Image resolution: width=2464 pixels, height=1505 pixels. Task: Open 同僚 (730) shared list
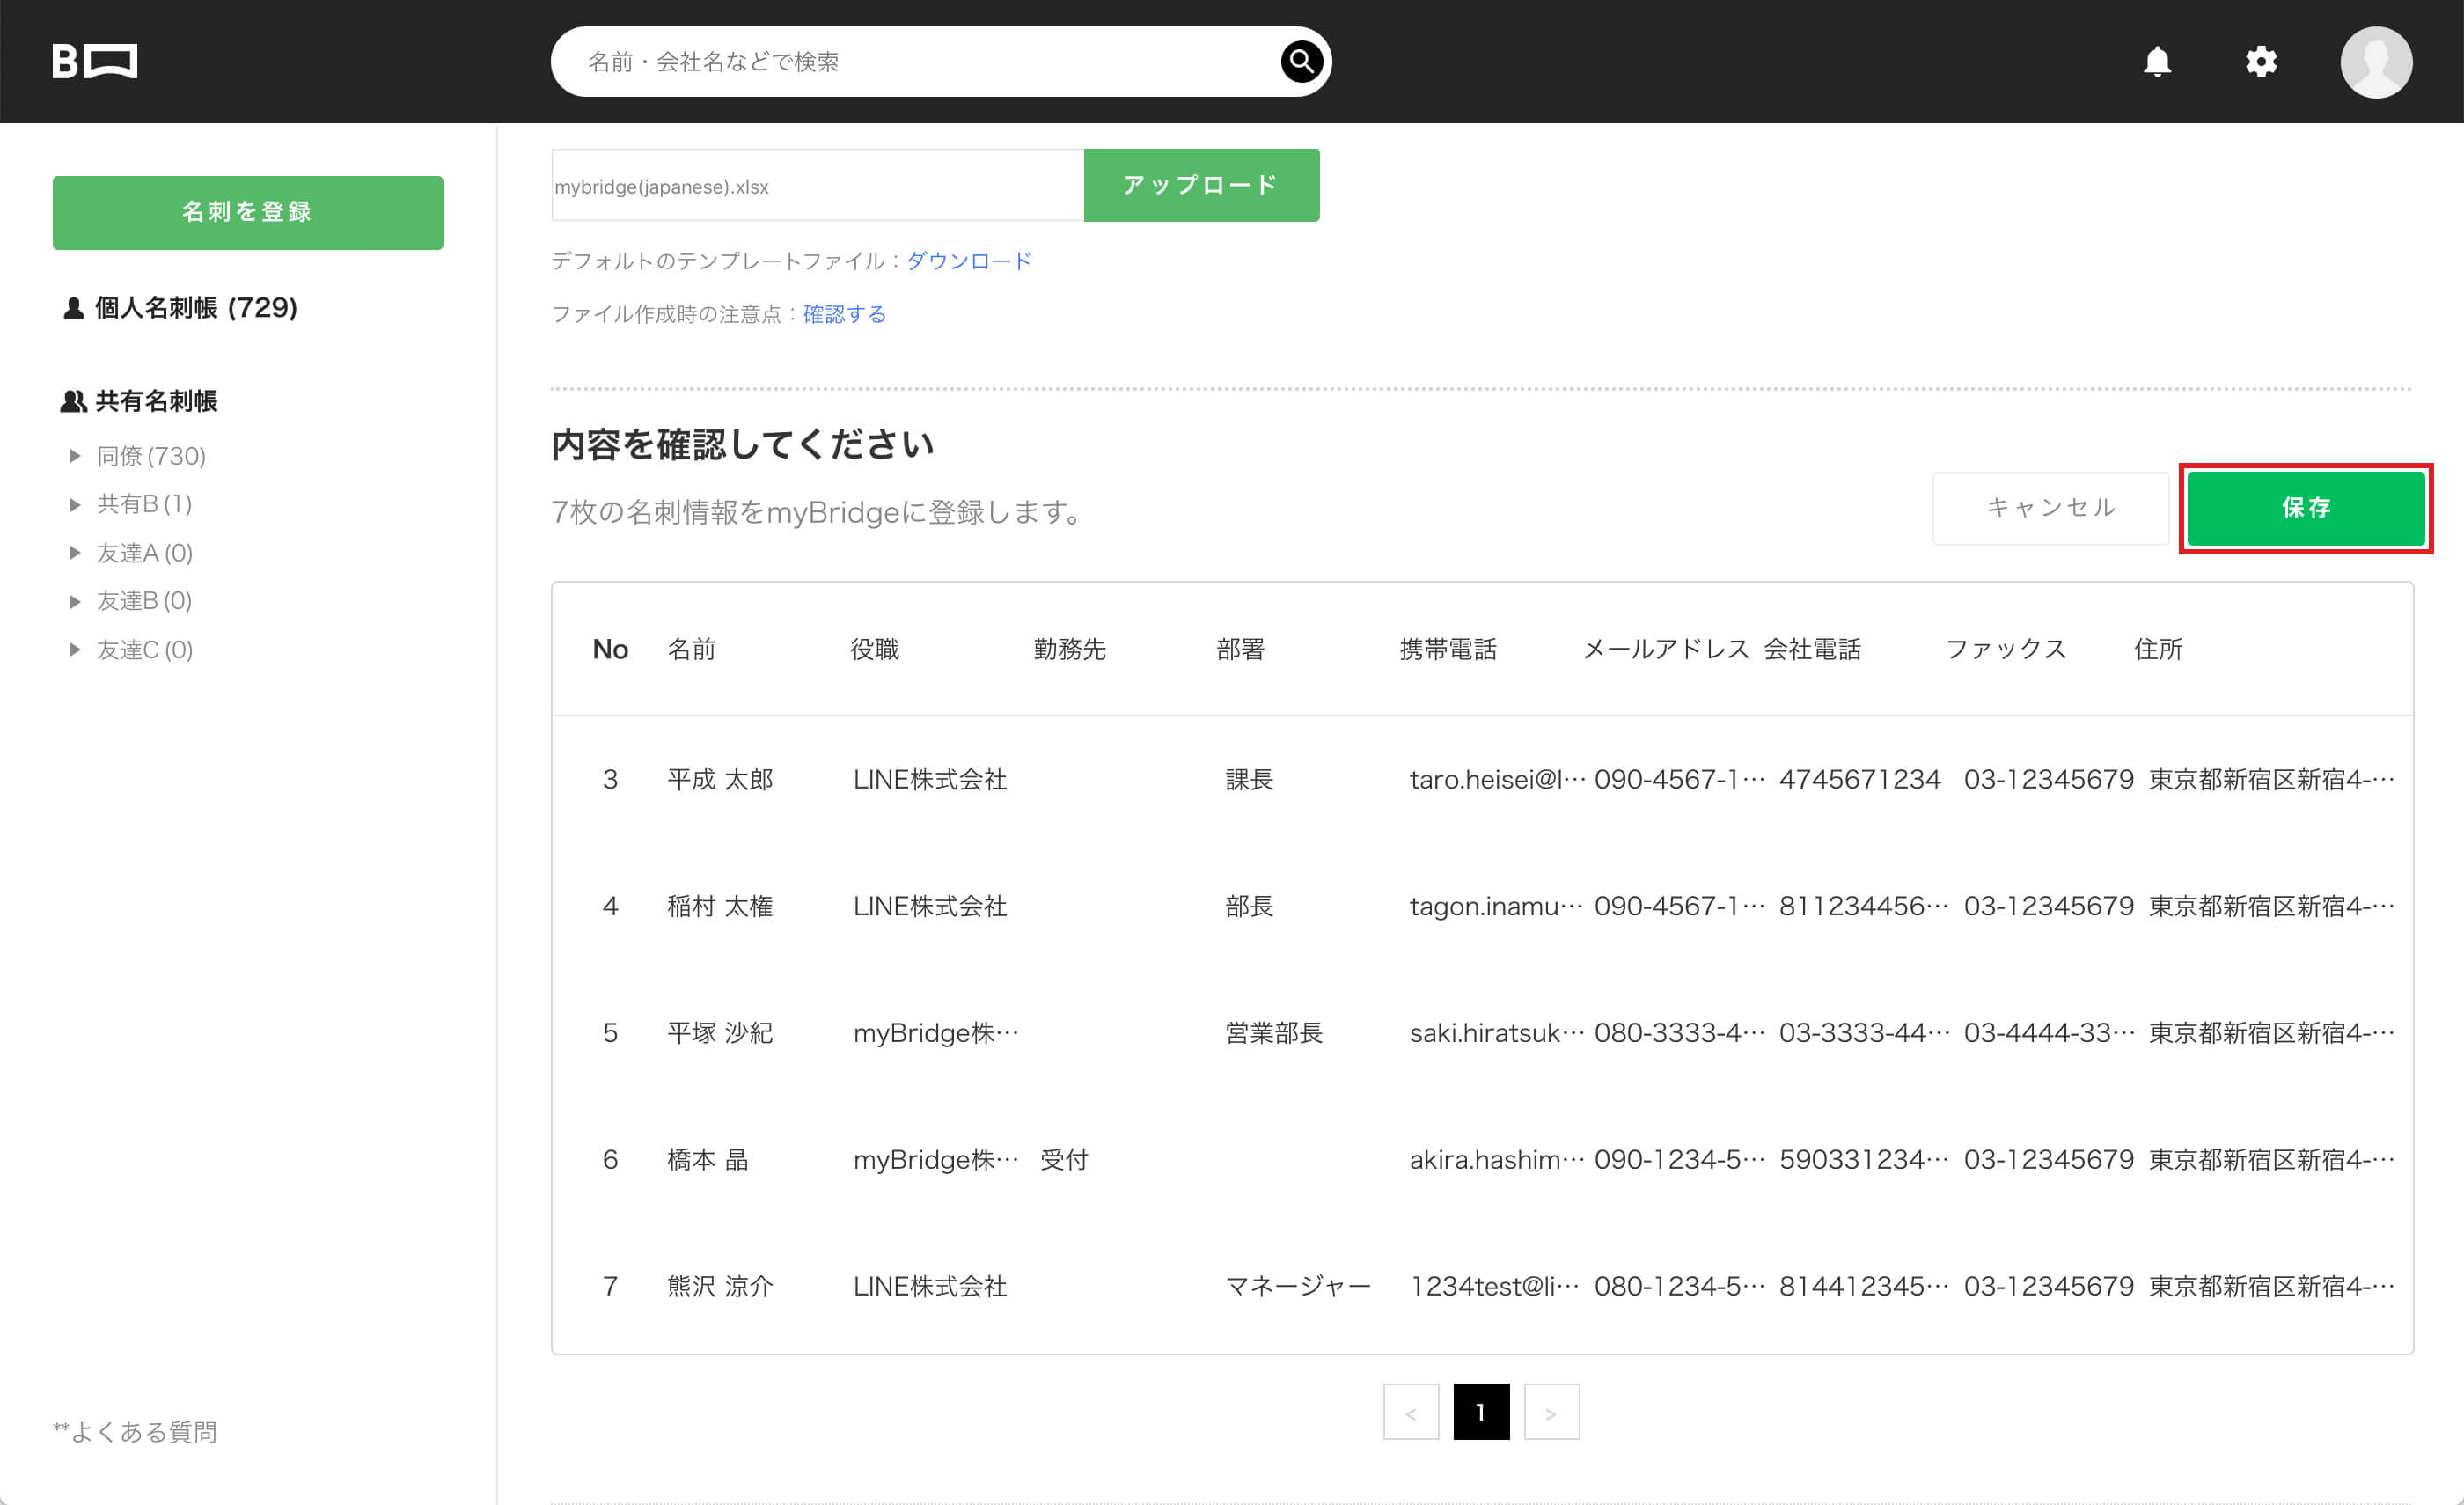click(x=151, y=456)
